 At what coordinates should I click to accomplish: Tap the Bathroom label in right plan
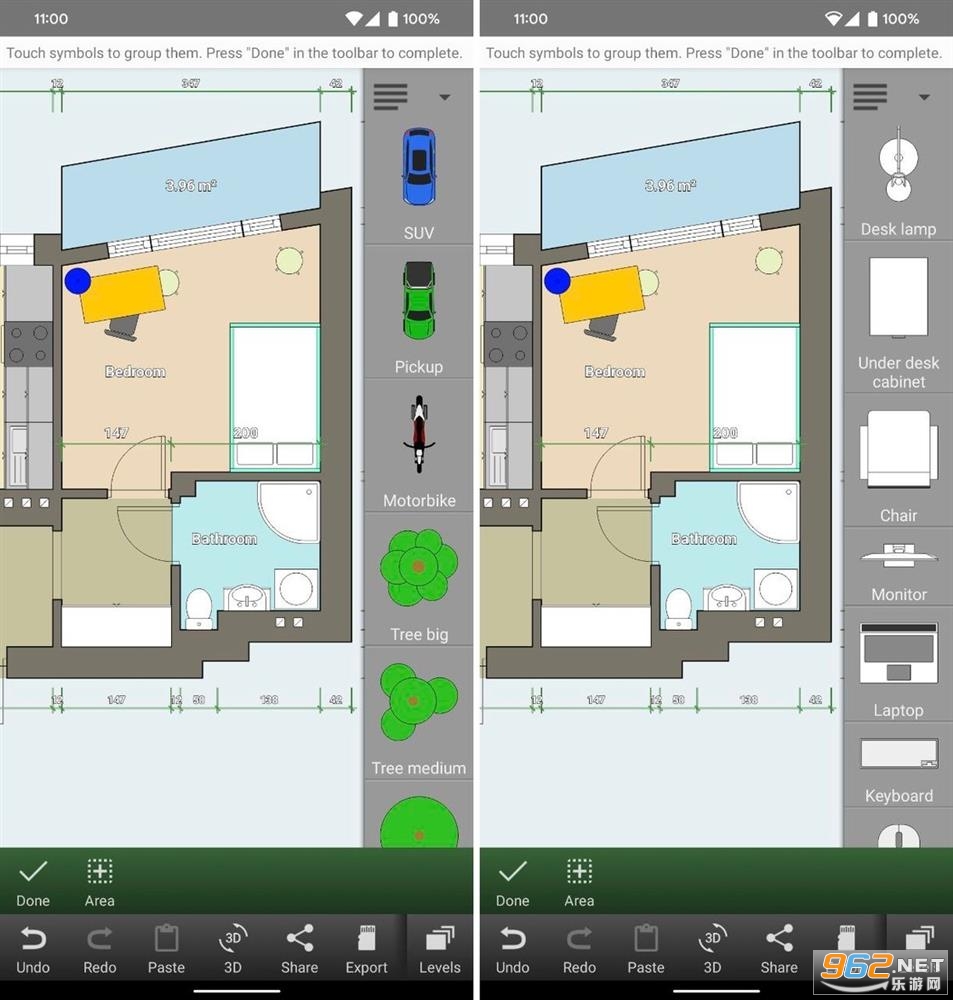pyautogui.click(x=704, y=539)
